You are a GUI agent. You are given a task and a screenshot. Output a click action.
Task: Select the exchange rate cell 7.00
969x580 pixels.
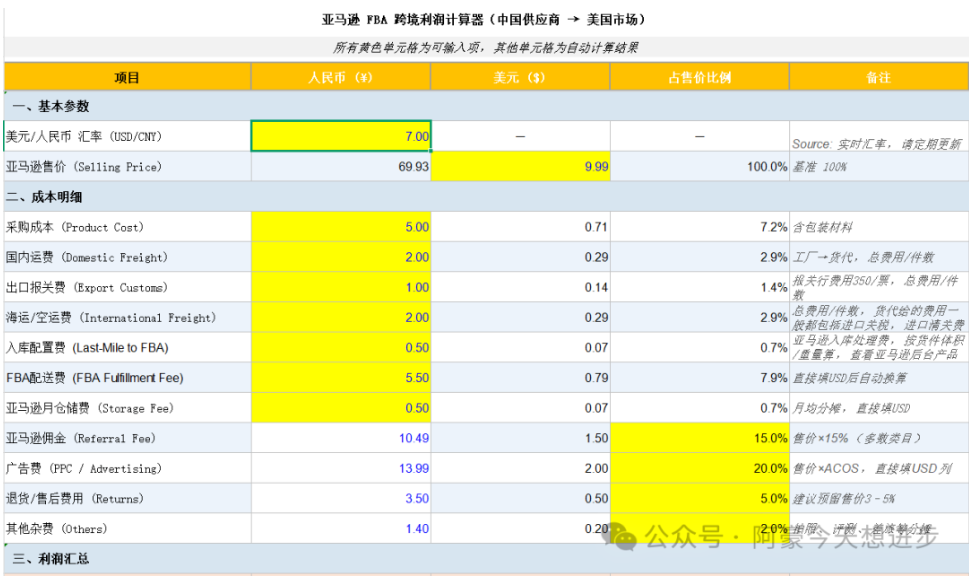341,136
